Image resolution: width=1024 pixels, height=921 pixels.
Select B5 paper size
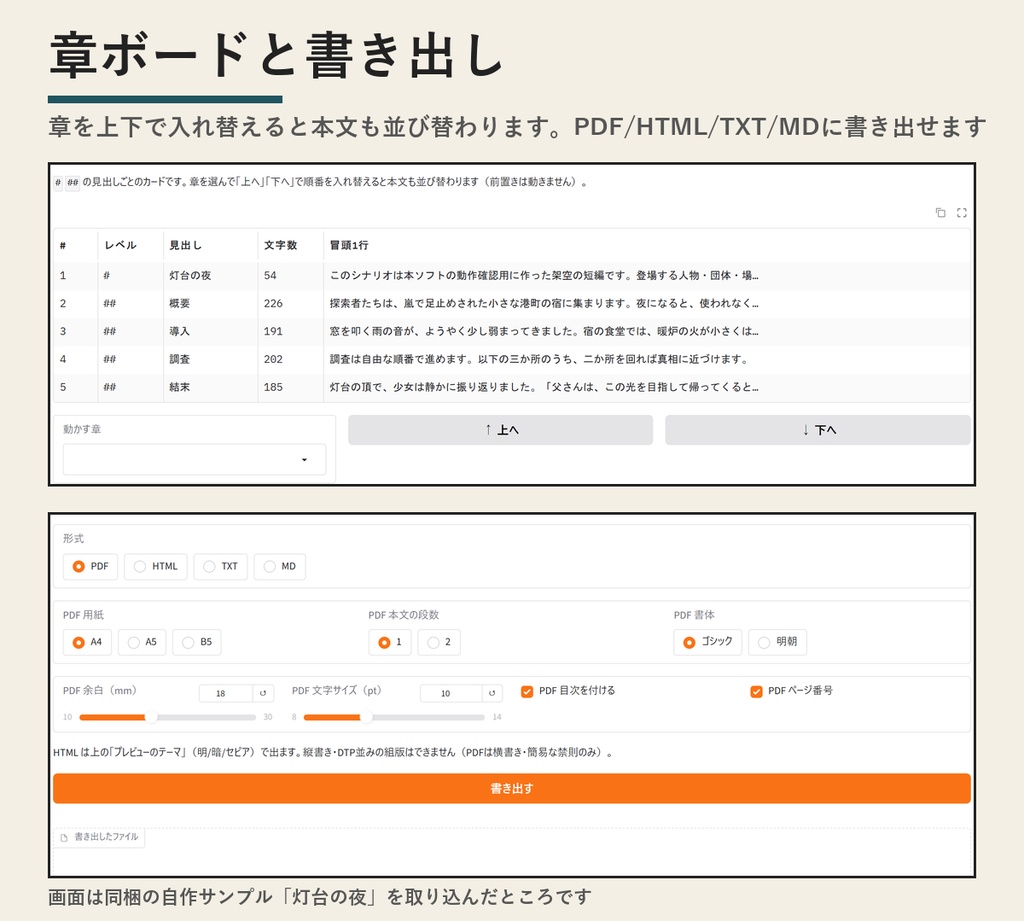(197, 642)
